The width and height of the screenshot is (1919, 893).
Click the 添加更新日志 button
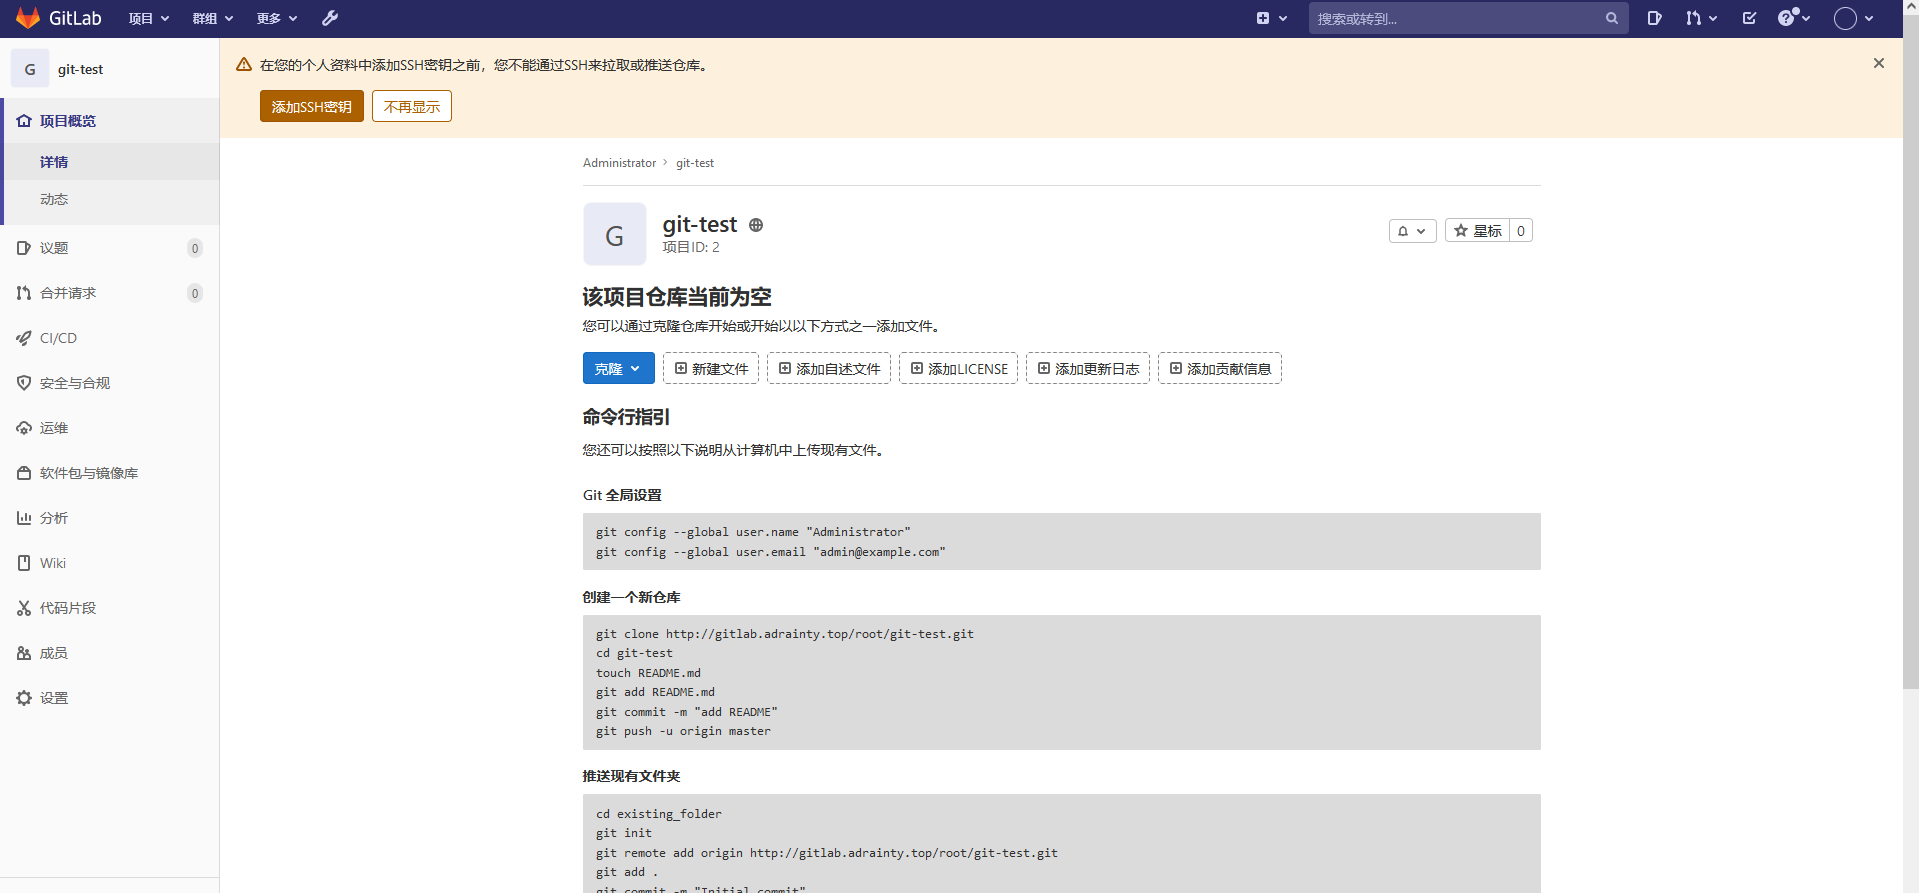click(x=1088, y=368)
